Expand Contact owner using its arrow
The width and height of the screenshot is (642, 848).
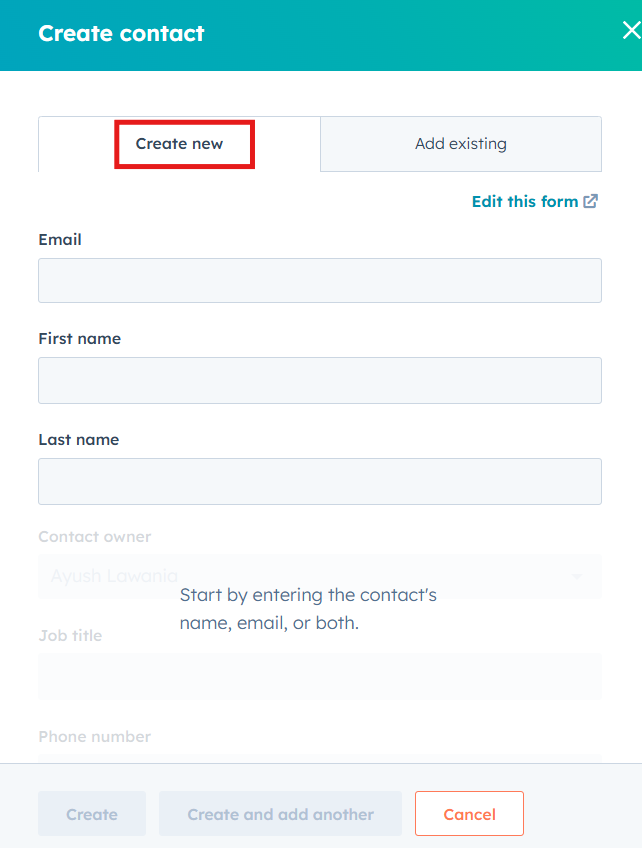577,577
